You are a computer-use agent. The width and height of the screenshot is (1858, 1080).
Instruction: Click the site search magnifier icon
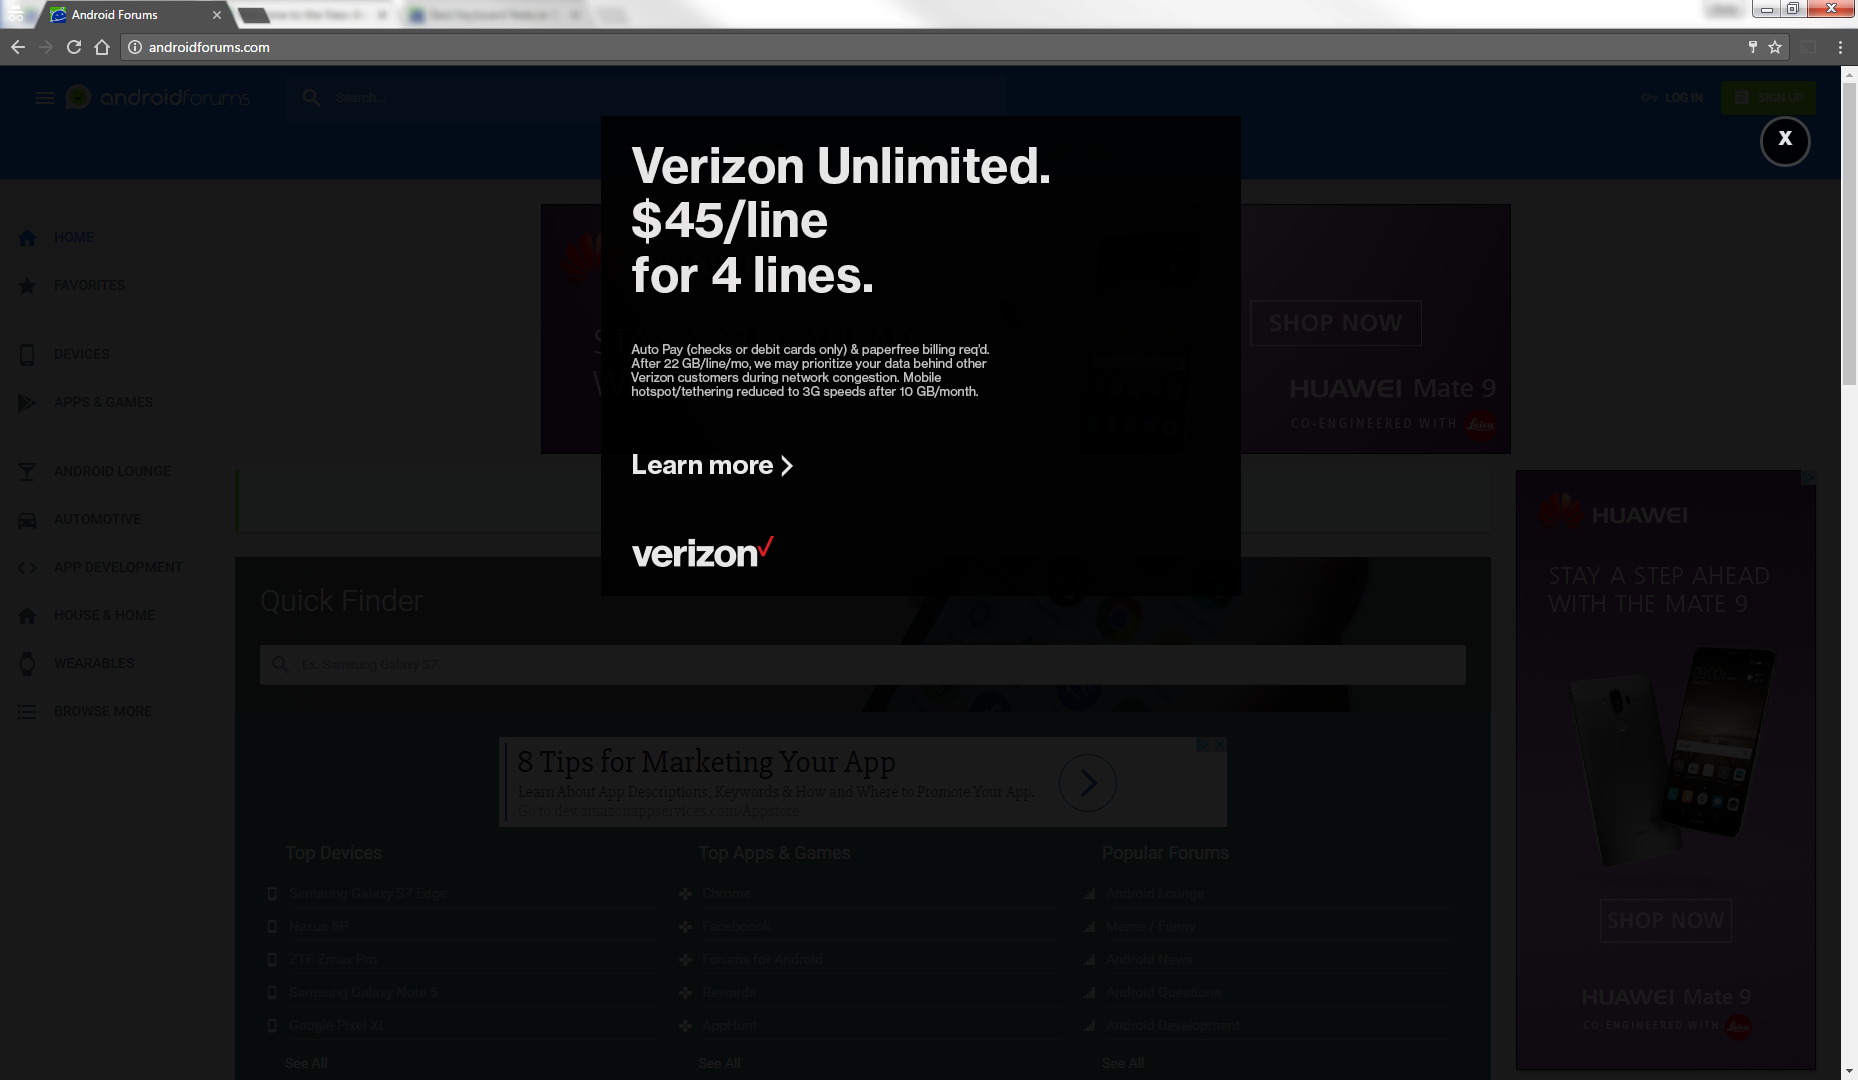pos(311,97)
